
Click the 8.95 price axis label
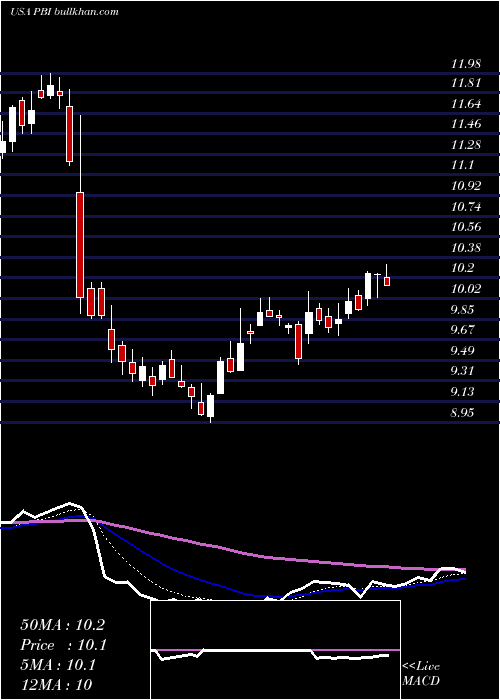[462, 412]
